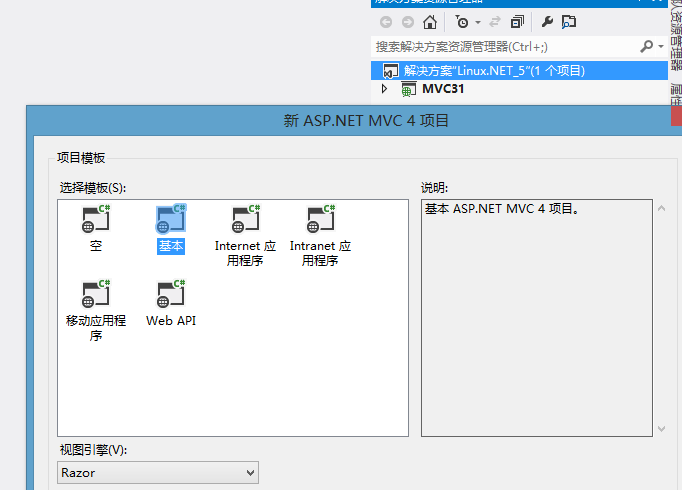Click the magnifier search icon in Solution Explorer

(x=647, y=46)
